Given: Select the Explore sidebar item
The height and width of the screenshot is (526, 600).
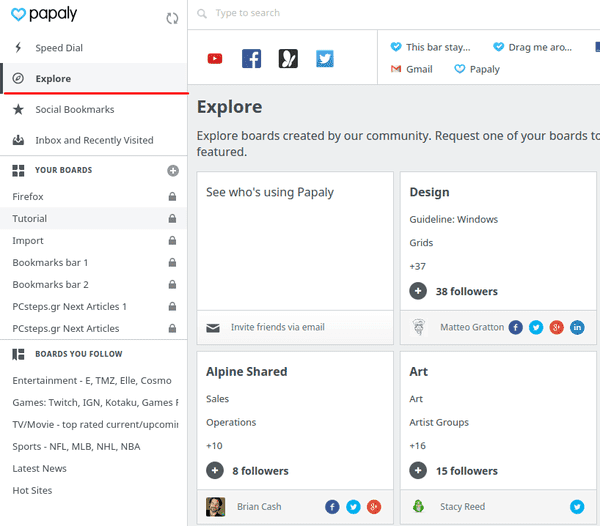Looking at the screenshot, I should coord(94,78).
